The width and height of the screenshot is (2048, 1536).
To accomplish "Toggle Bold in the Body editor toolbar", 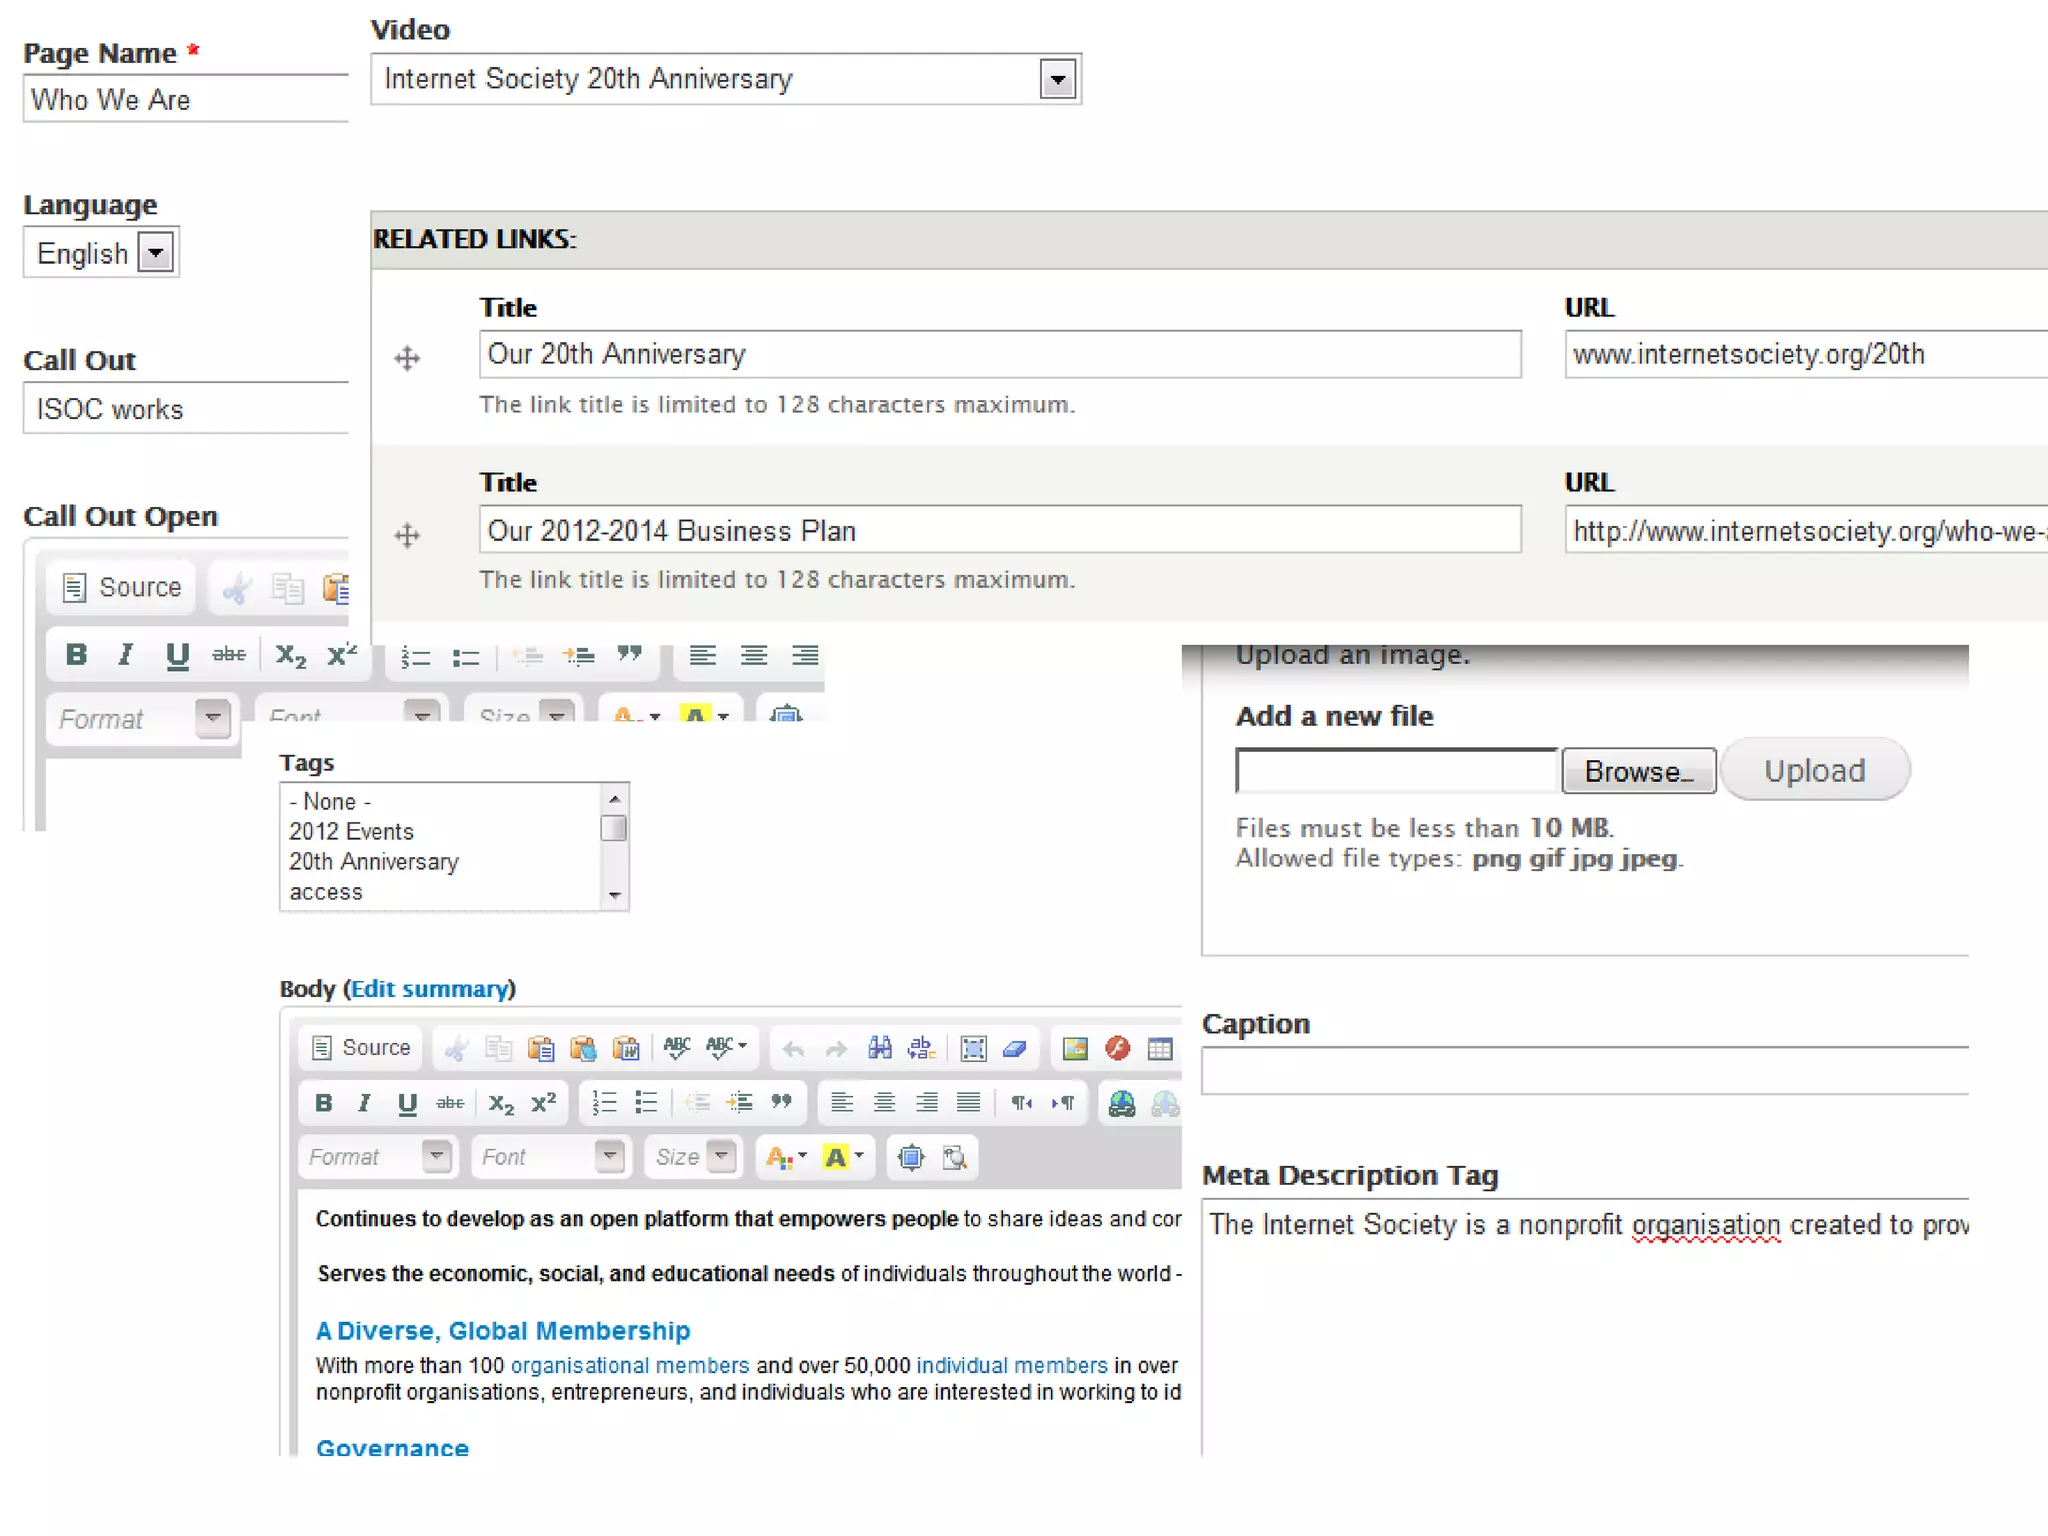I will point(323,1102).
